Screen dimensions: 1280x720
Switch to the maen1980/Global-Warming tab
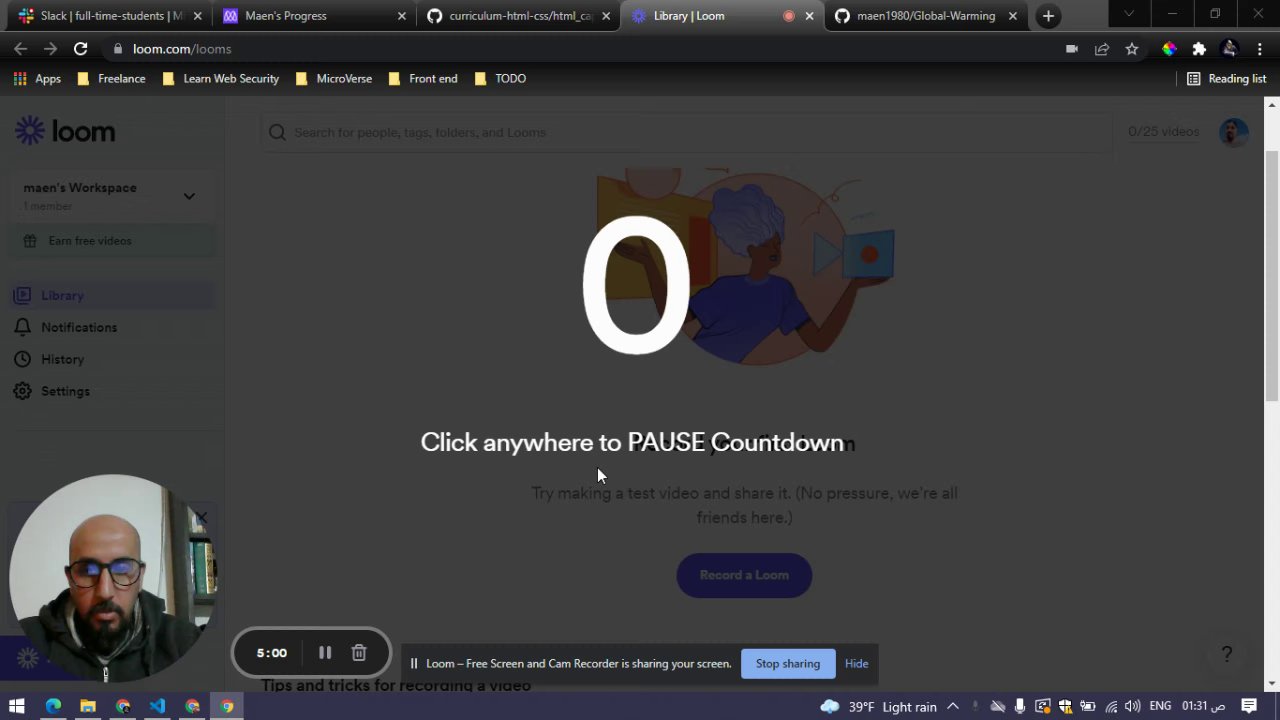point(926,16)
